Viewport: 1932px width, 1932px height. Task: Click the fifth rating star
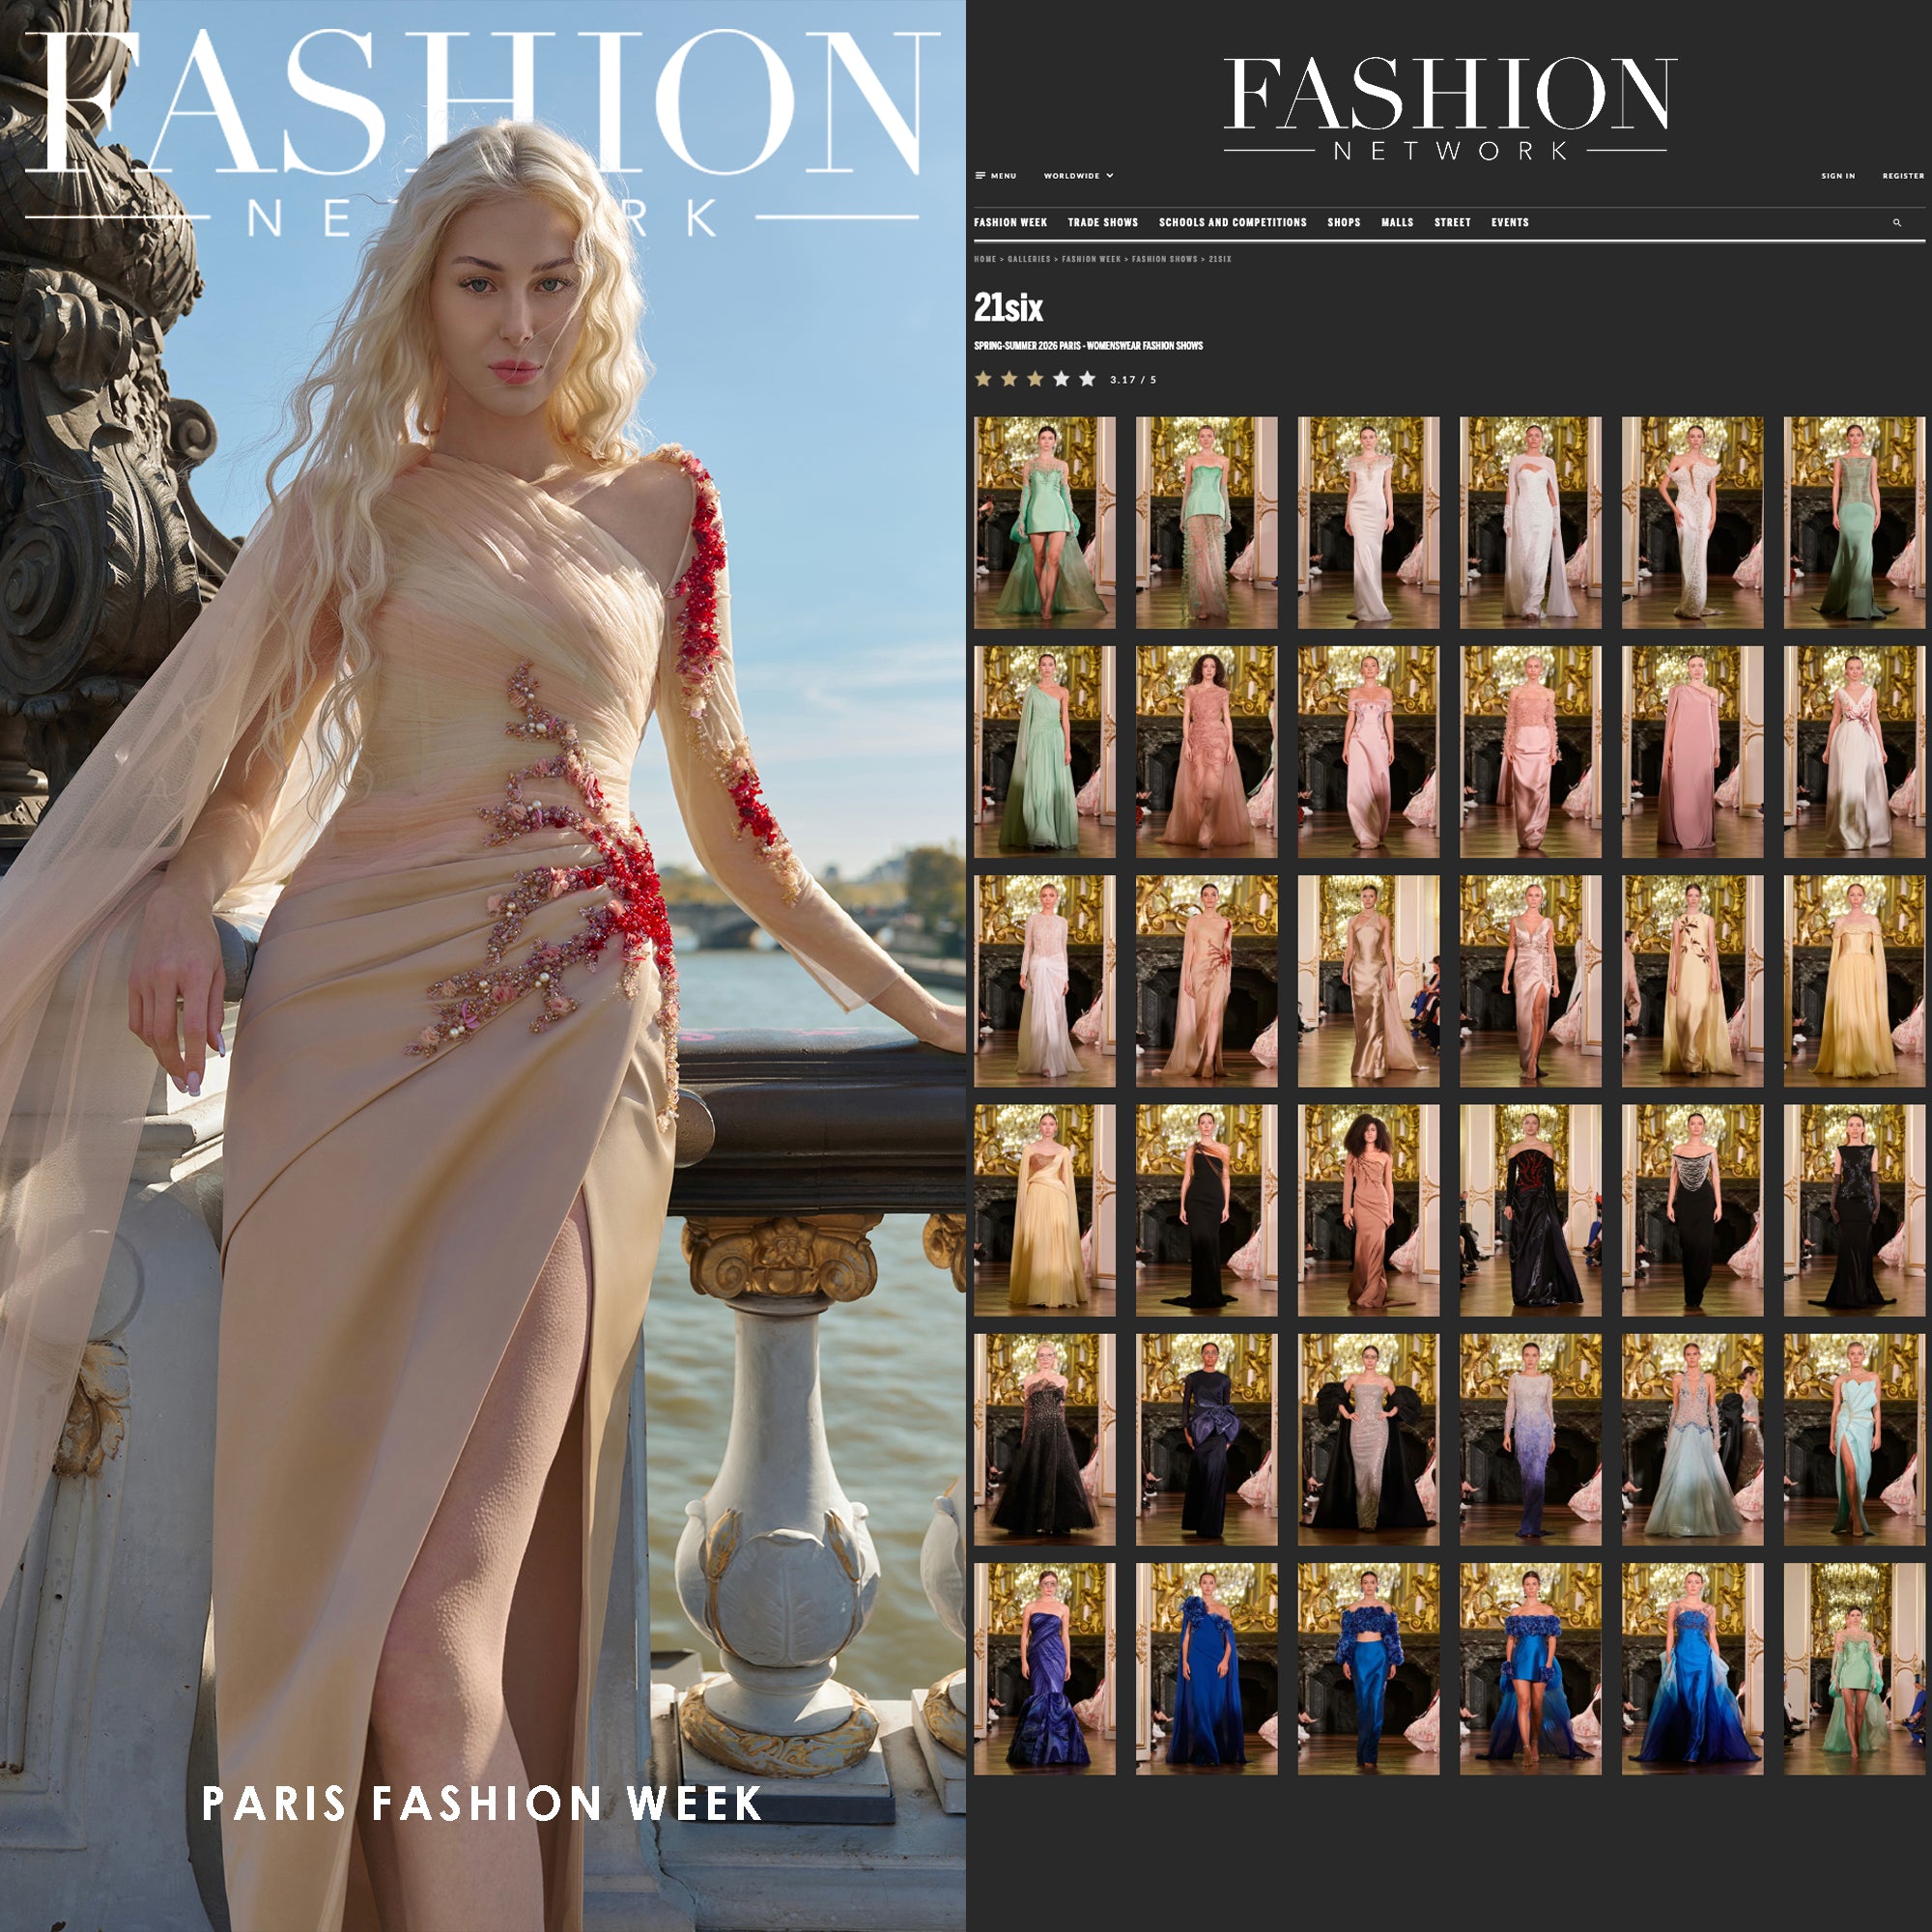point(1087,379)
